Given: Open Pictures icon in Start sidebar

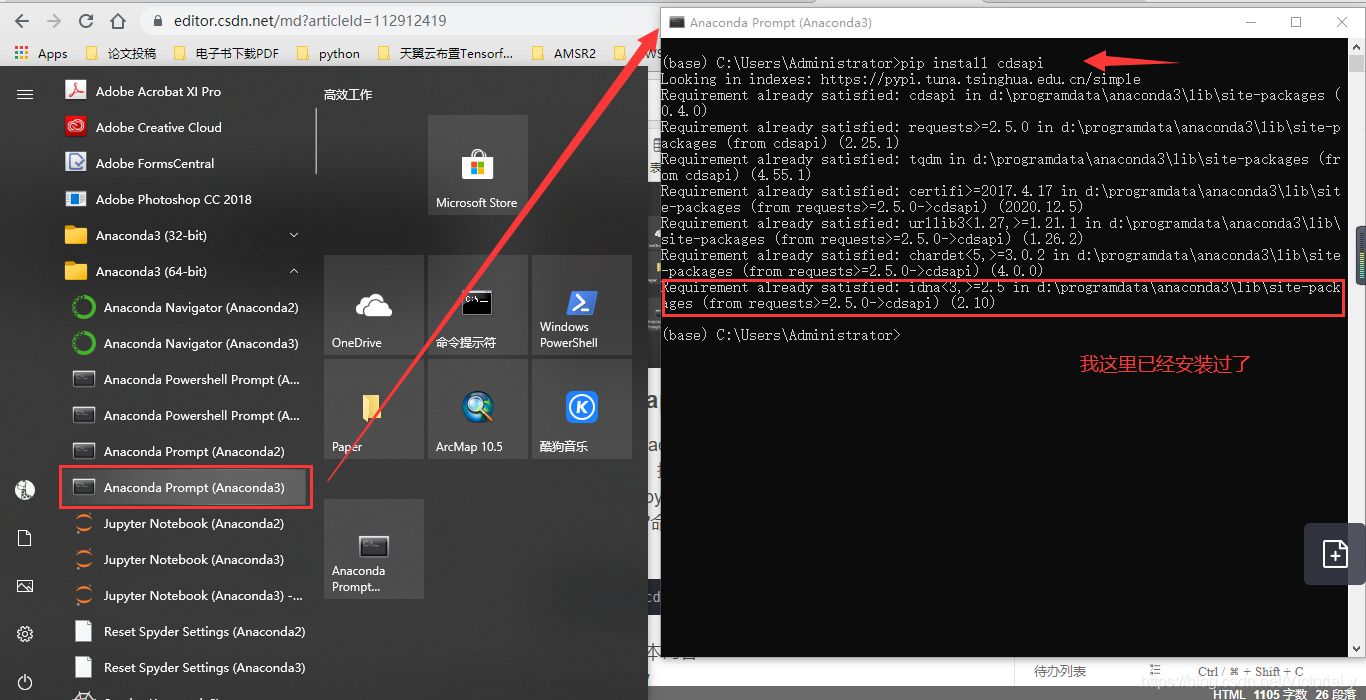Looking at the screenshot, I should [x=25, y=586].
